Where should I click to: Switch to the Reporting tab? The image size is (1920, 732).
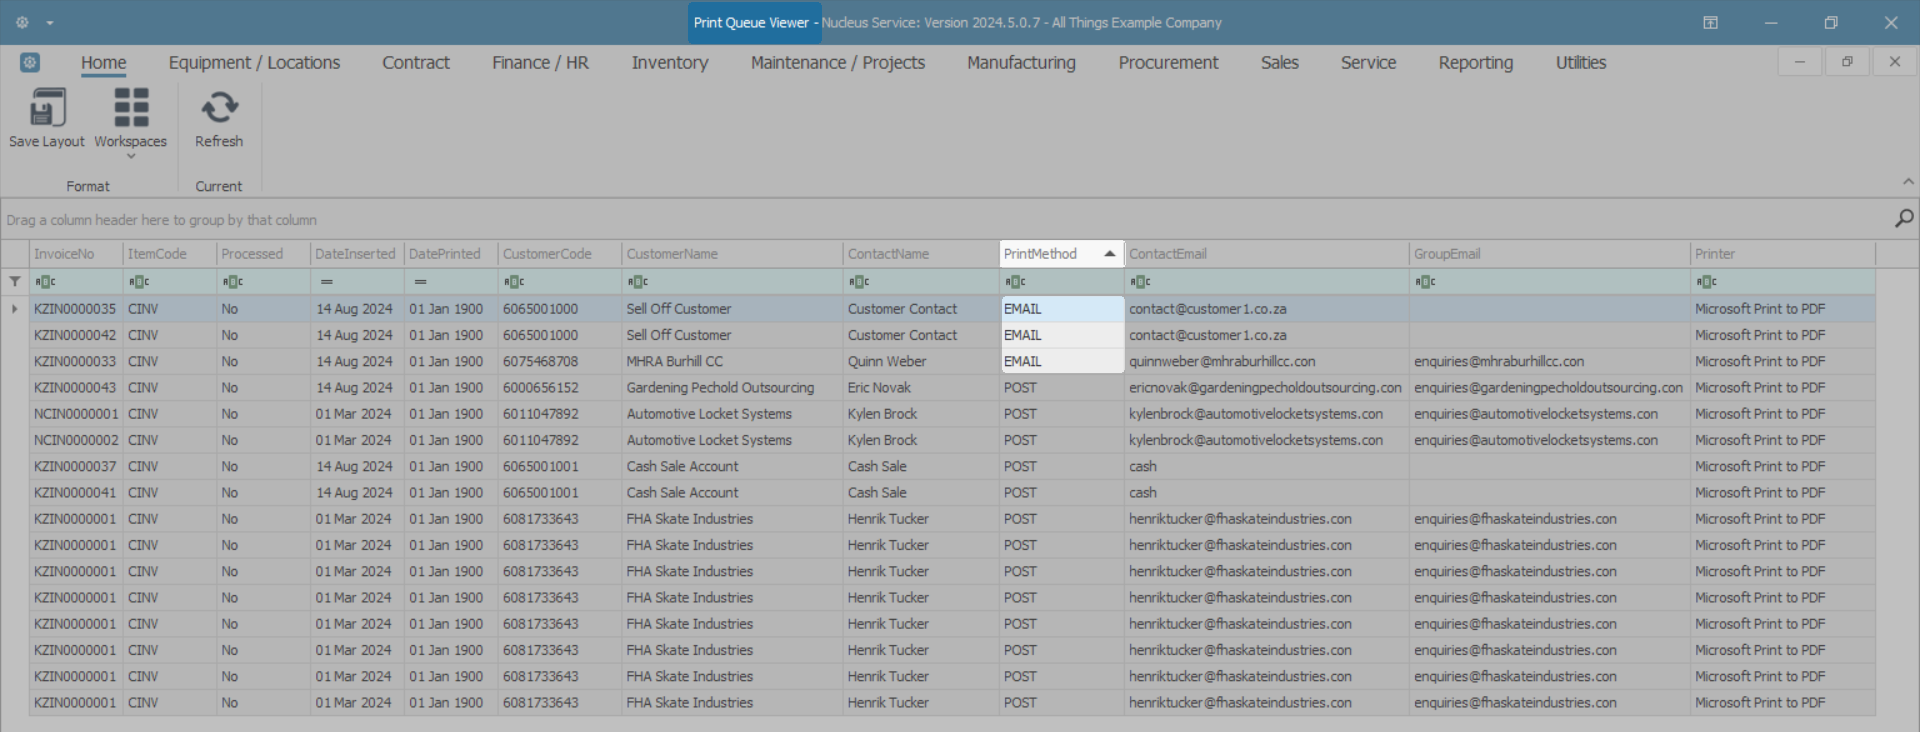1475,63
